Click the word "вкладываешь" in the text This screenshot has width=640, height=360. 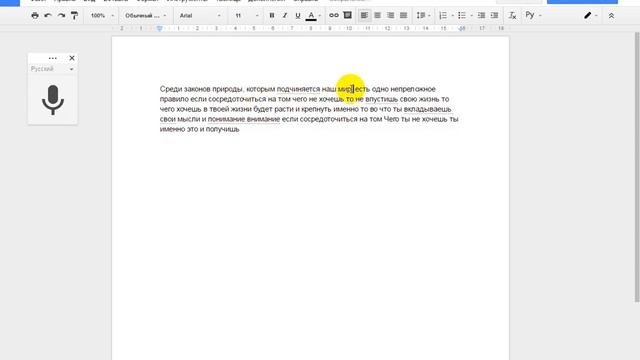coord(427,109)
